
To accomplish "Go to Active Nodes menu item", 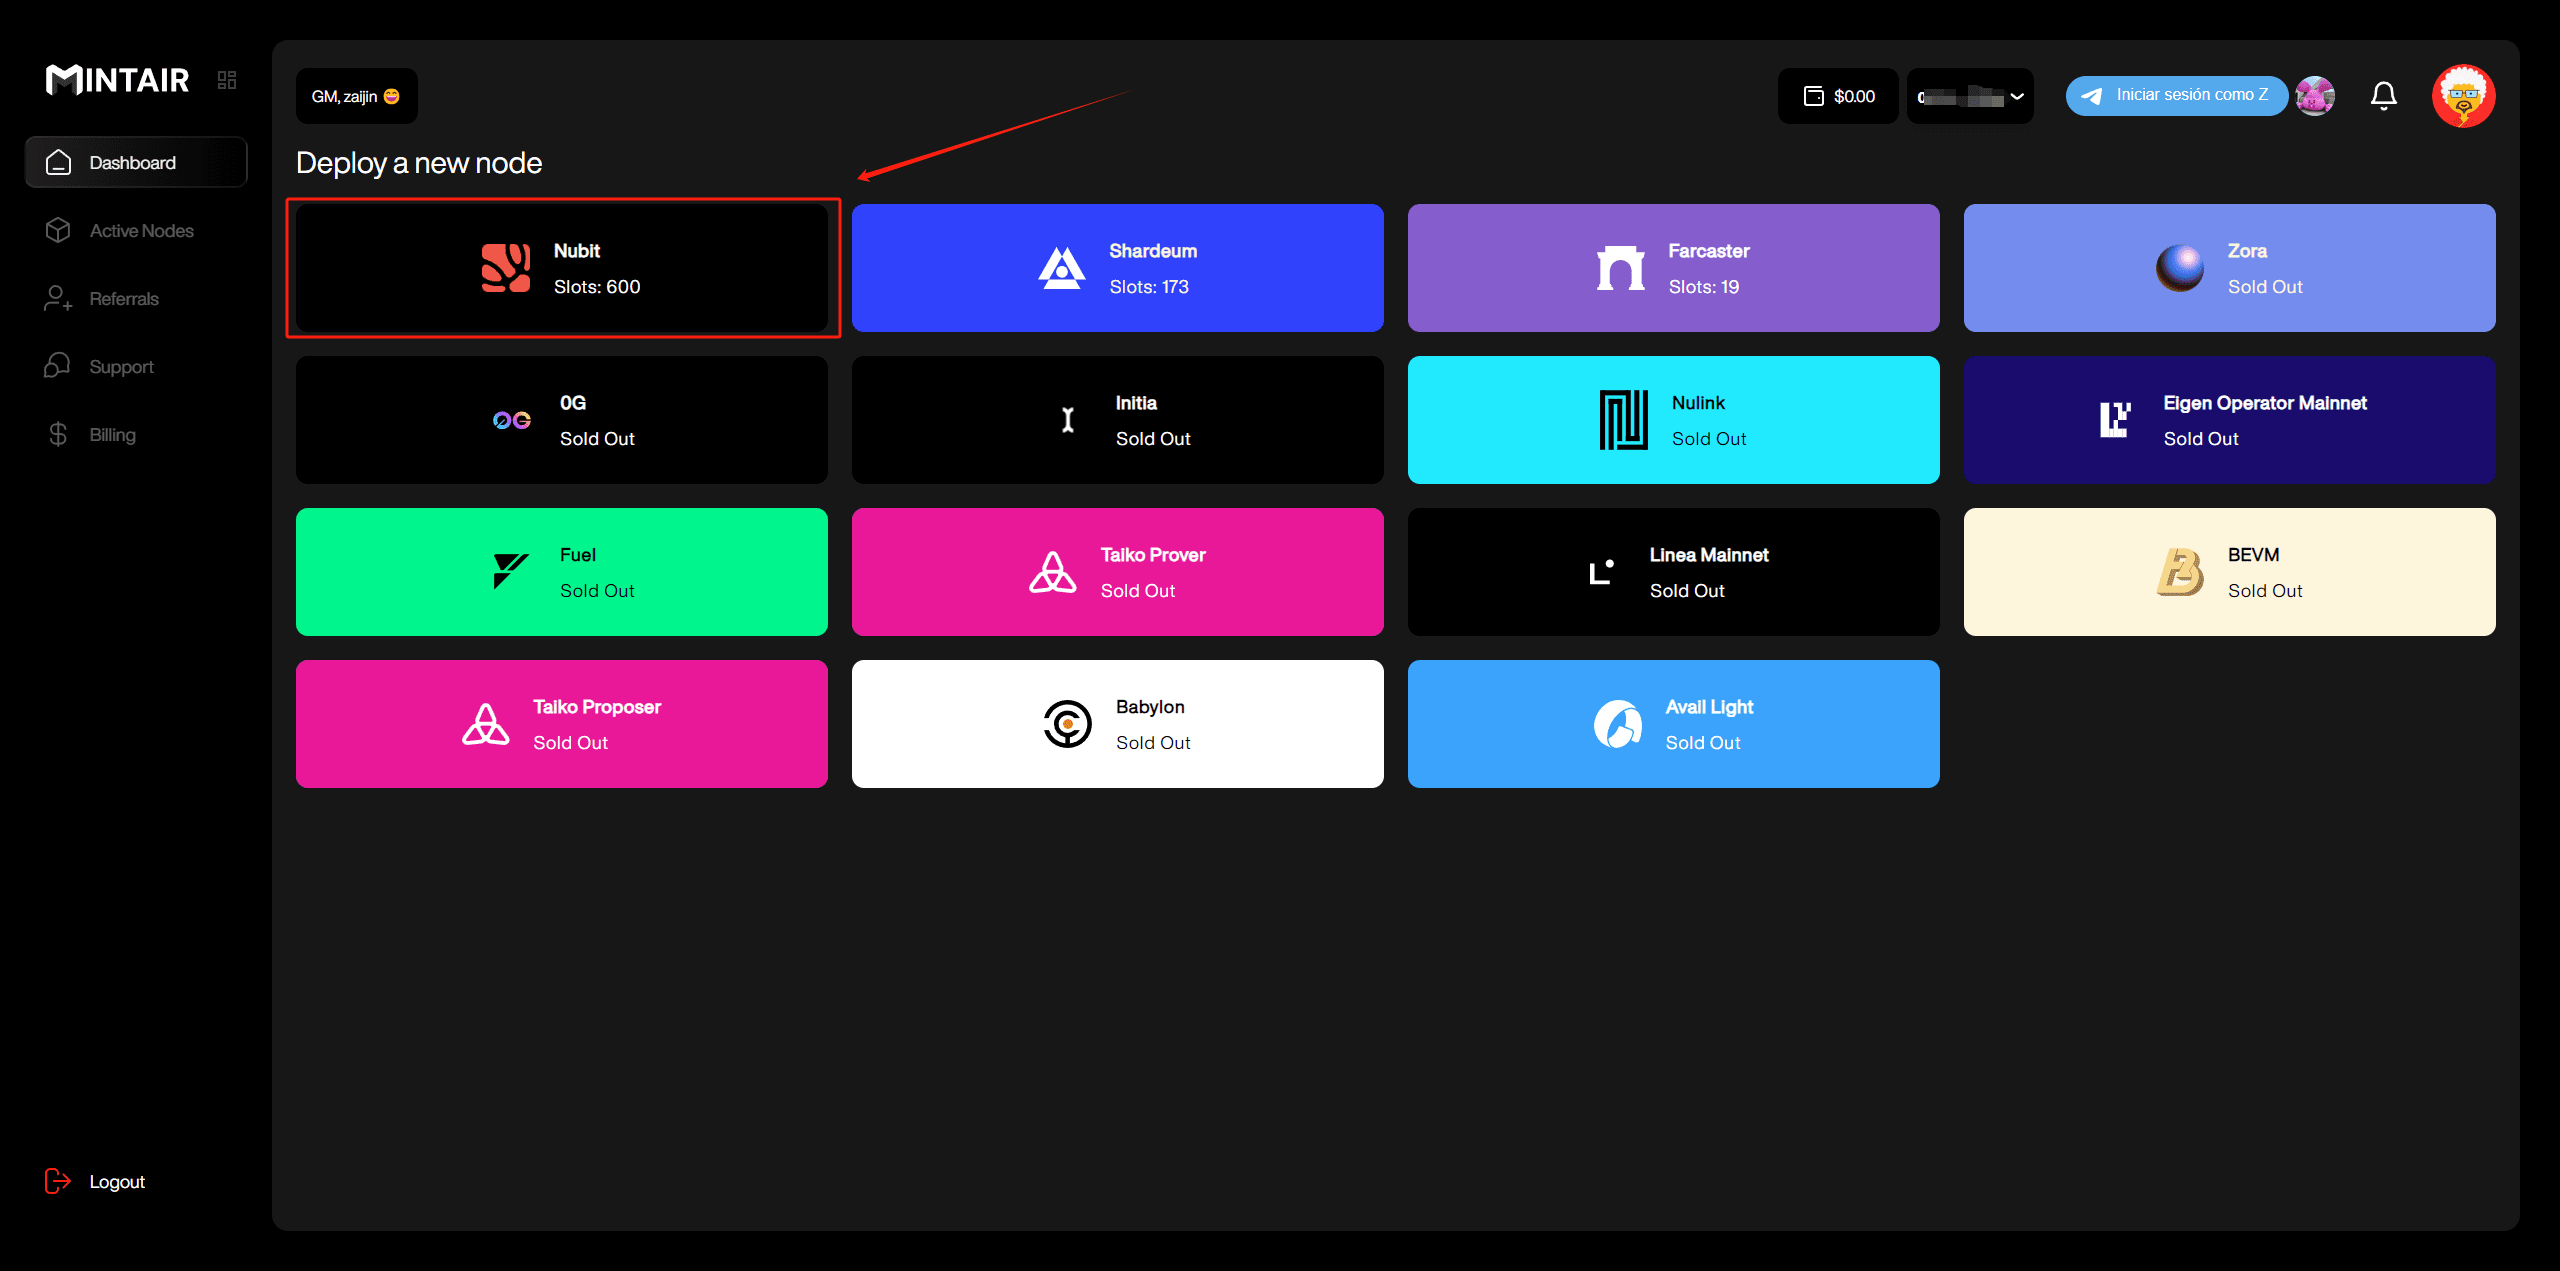I will [x=141, y=231].
